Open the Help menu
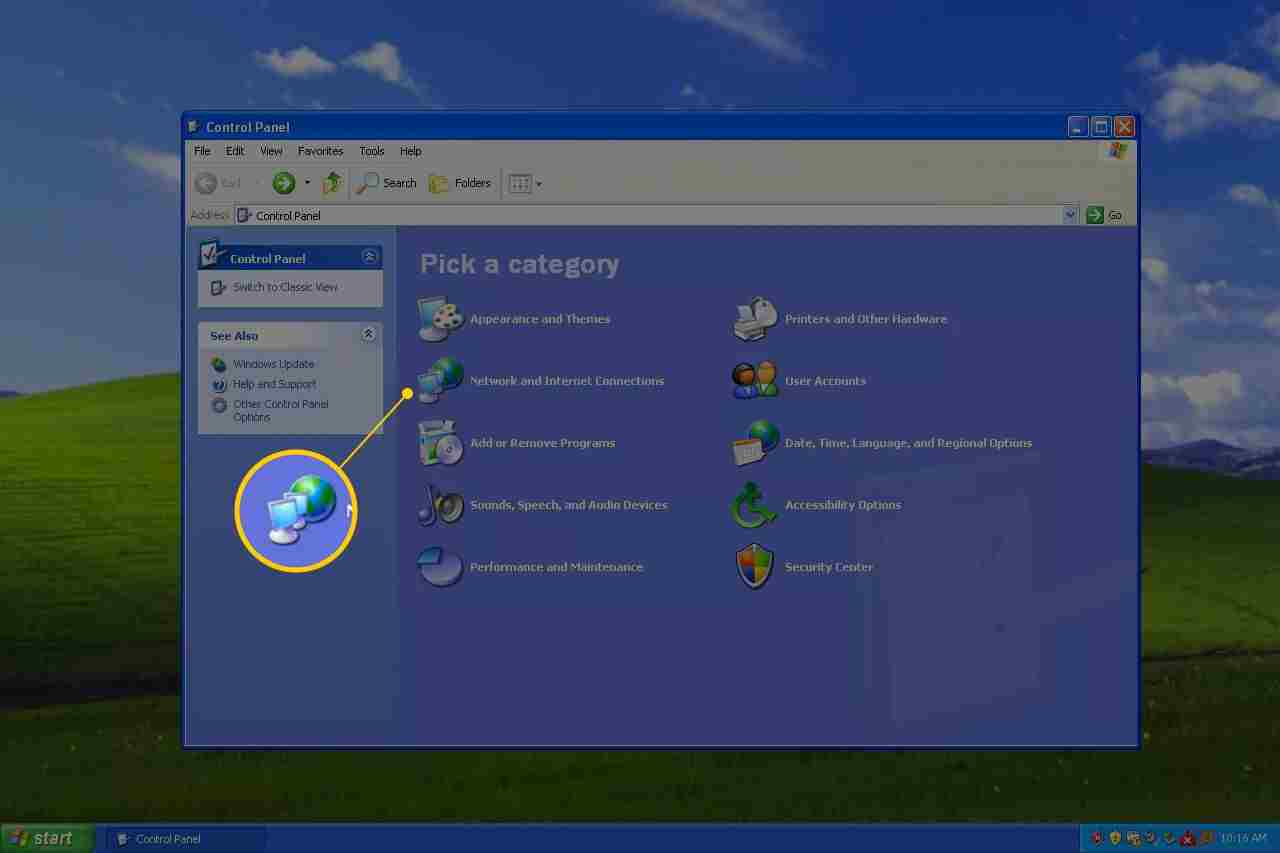Screen dimensions: 1280x853 coord(411,151)
